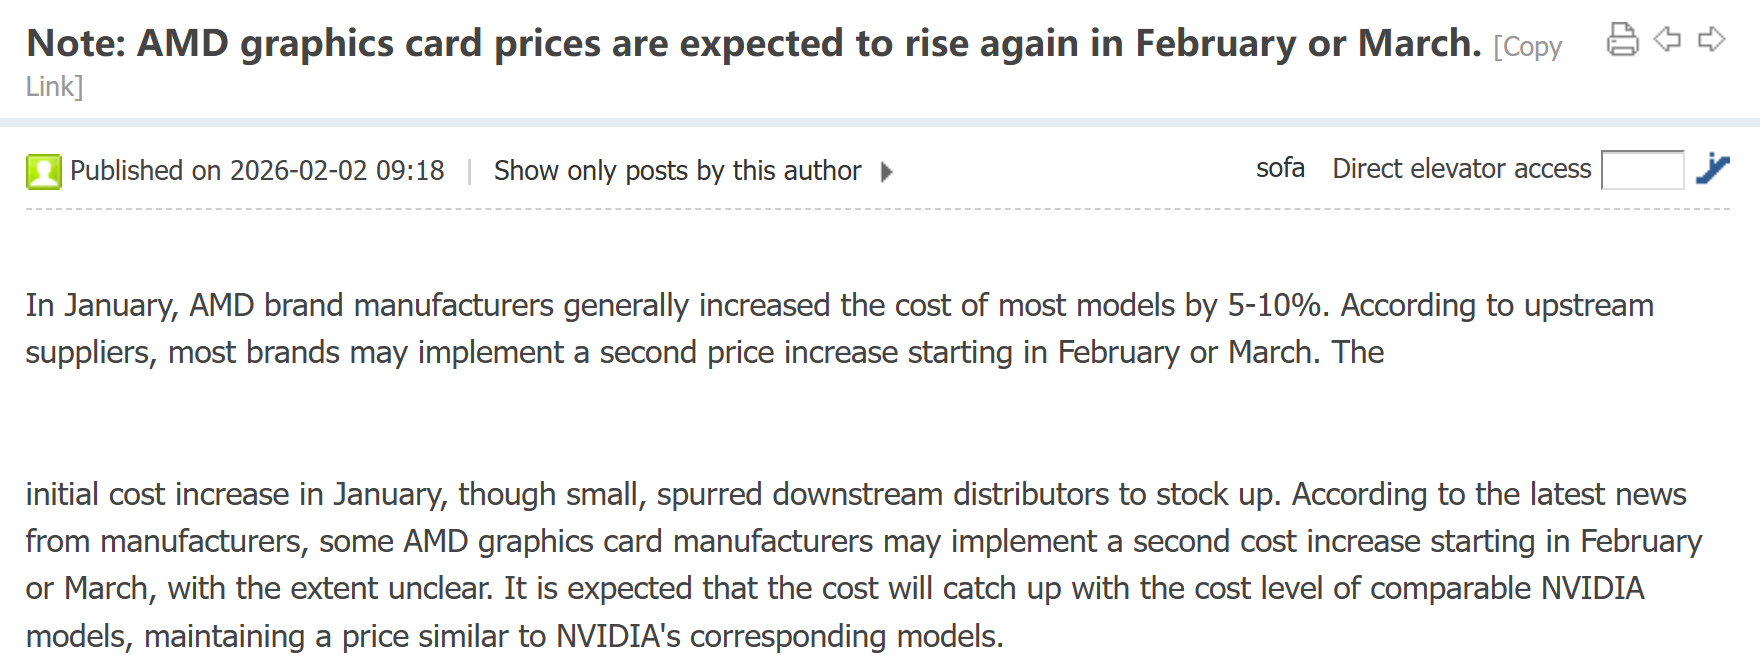Viewport: 1760px width, 655px height.
Task: Click the word "NVIDIA's" in the last line
Action: (618, 636)
